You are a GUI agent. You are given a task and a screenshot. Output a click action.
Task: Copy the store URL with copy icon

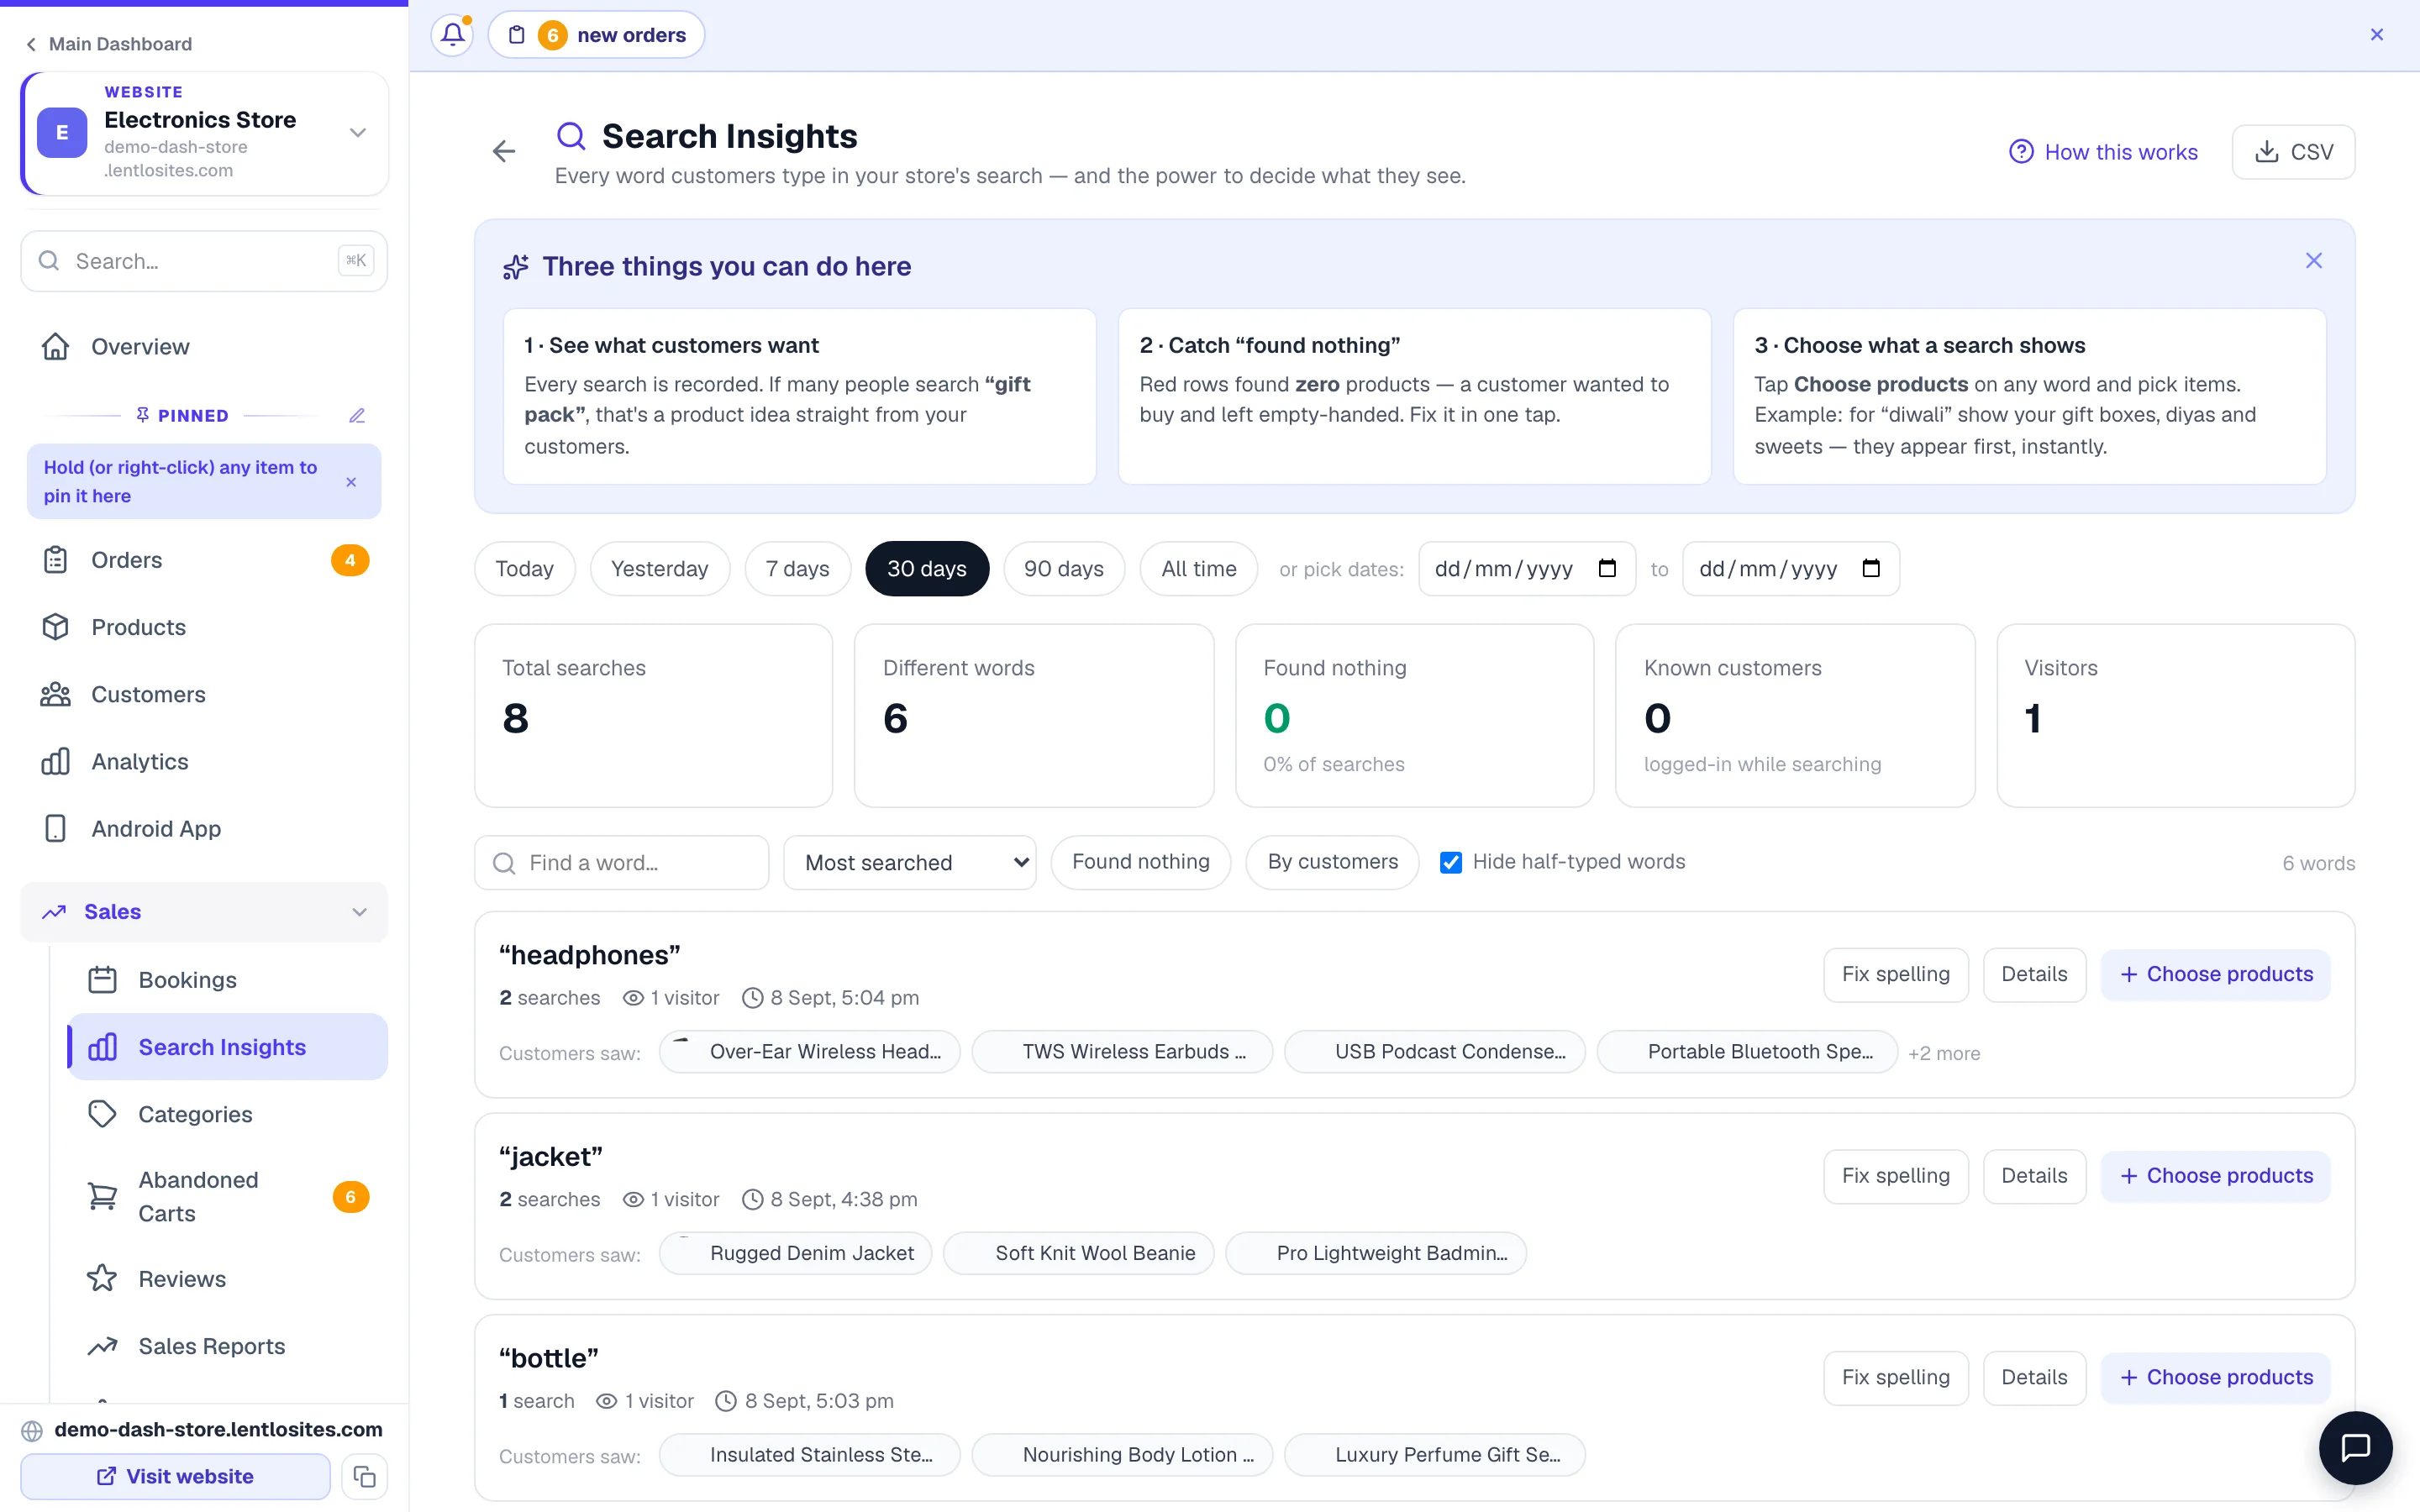[x=364, y=1476]
